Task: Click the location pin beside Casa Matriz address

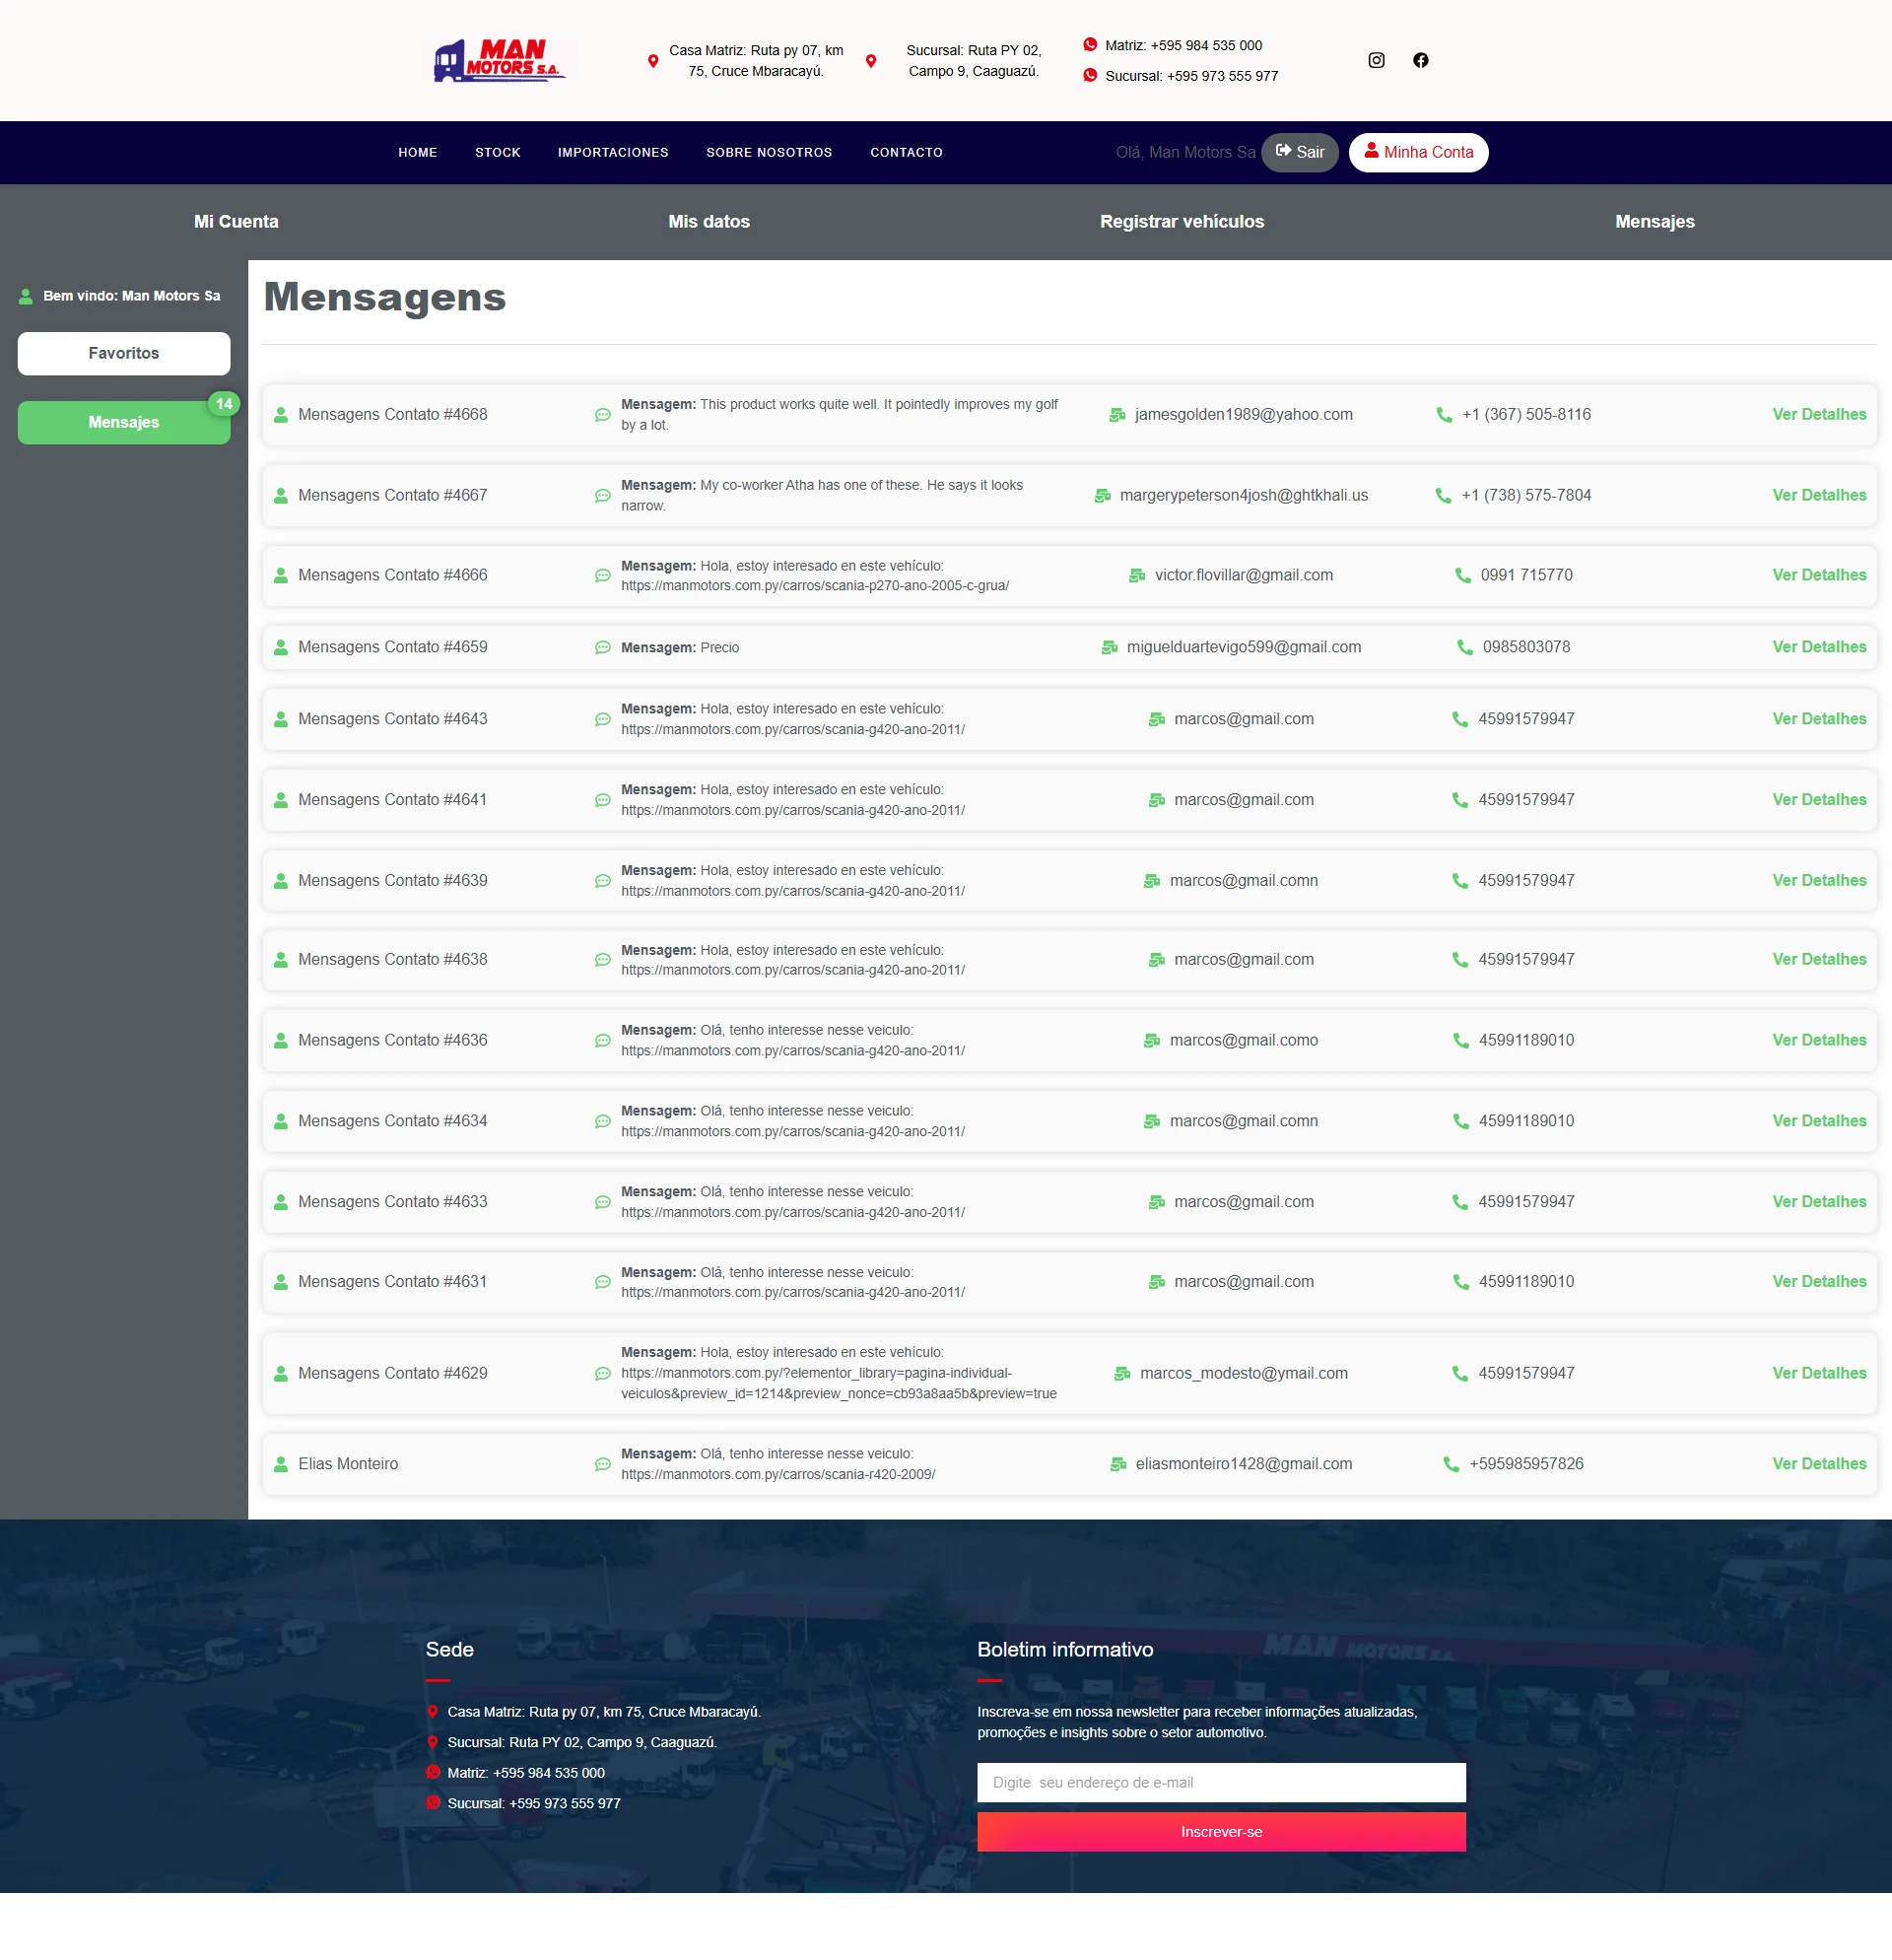Action: point(653,61)
